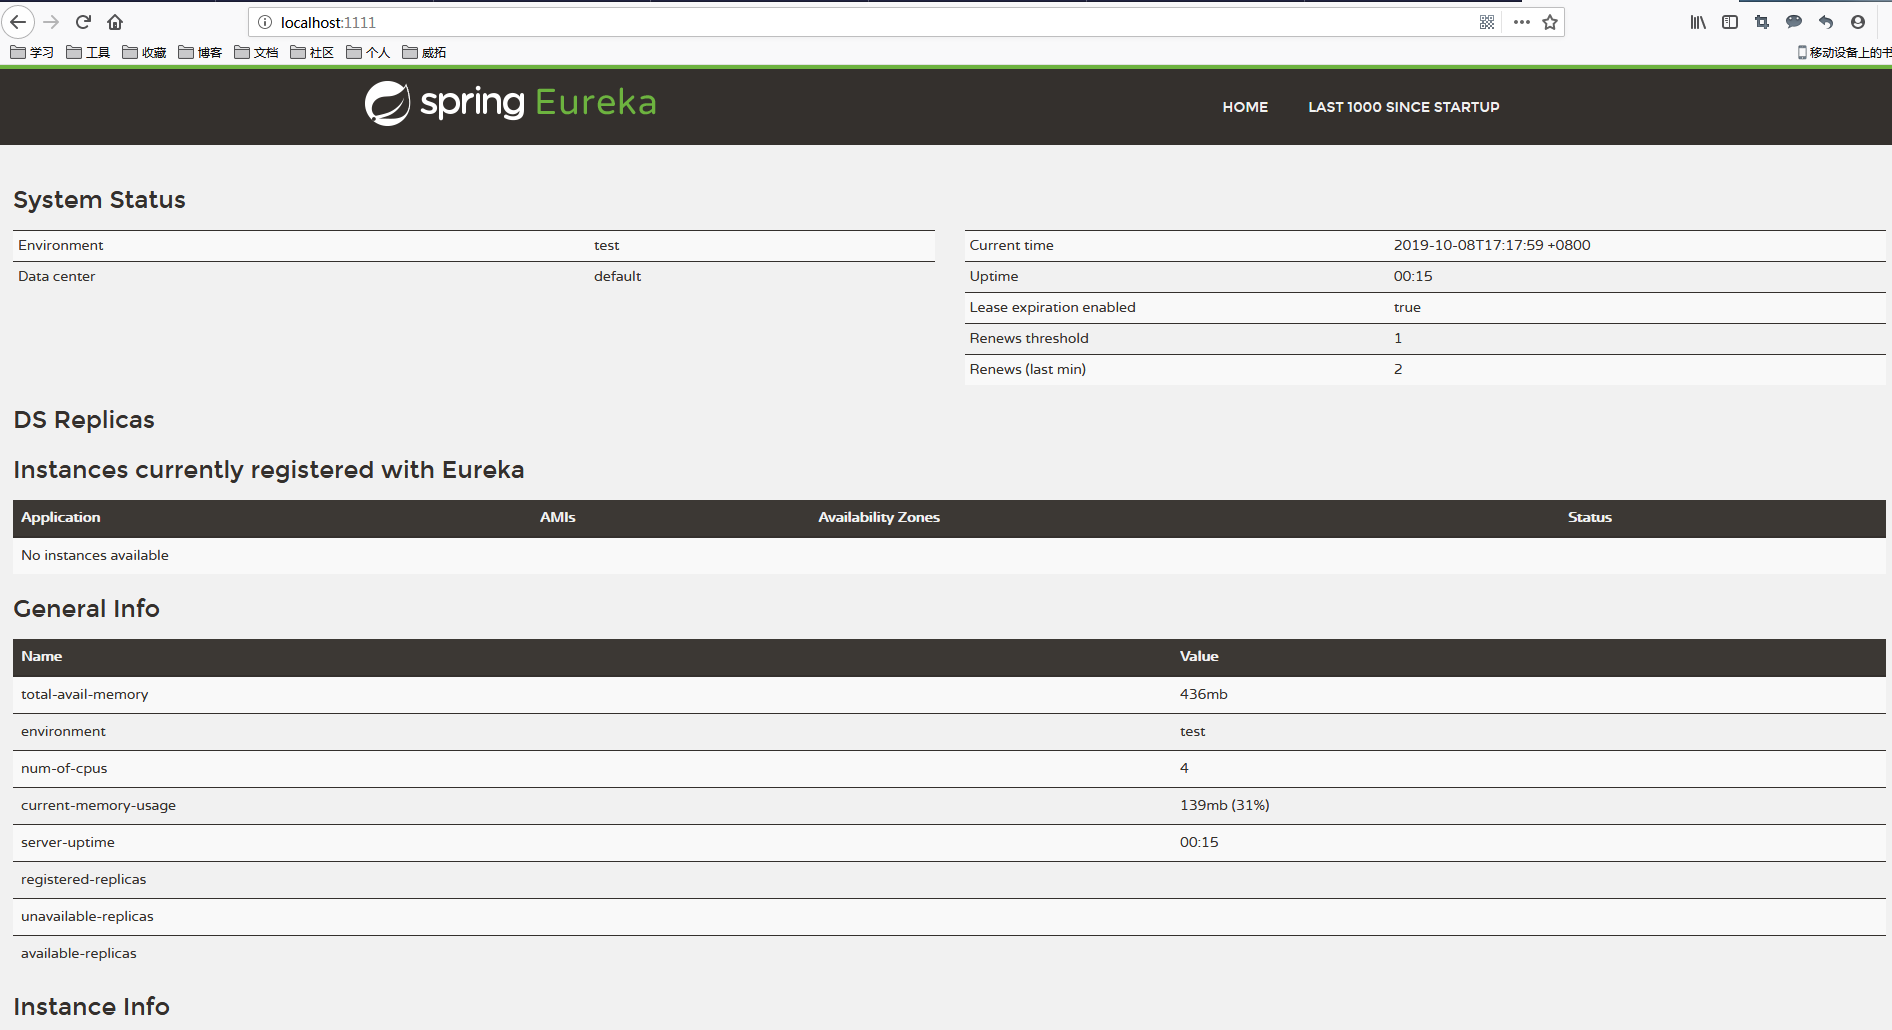Click the server-uptime row name
This screenshot has height=1030, width=1892.
point(68,842)
